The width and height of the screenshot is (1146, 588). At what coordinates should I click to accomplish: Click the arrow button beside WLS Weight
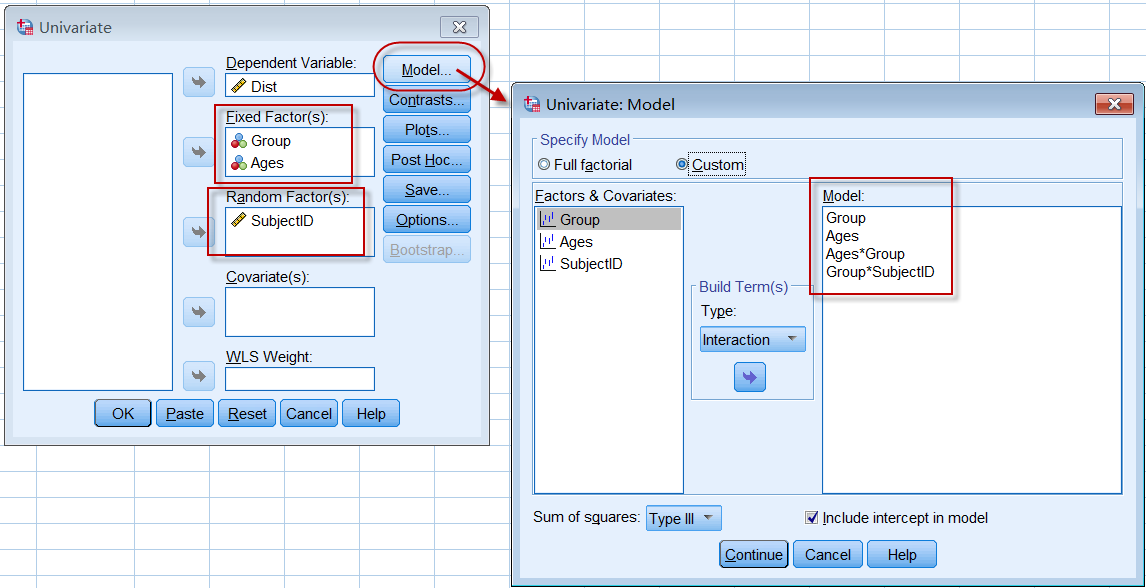coord(199,376)
